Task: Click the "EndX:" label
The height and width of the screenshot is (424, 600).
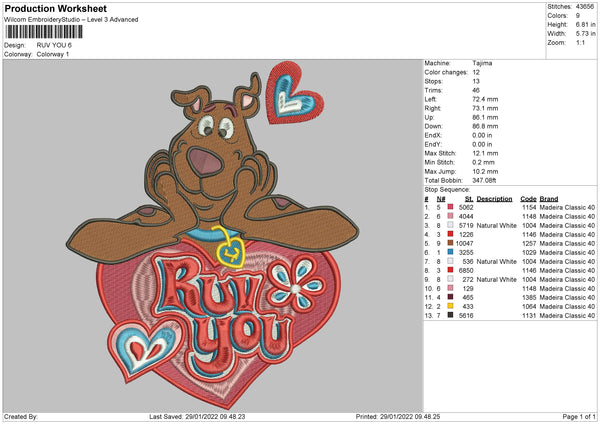Action: [433, 135]
